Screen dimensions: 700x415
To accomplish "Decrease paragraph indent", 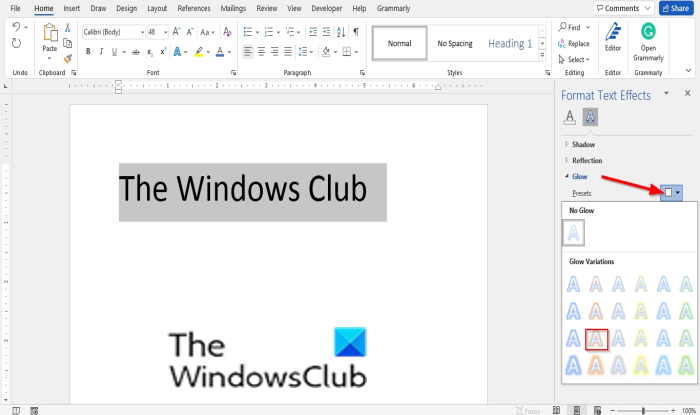I will pyautogui.click(x=313, y=32).
